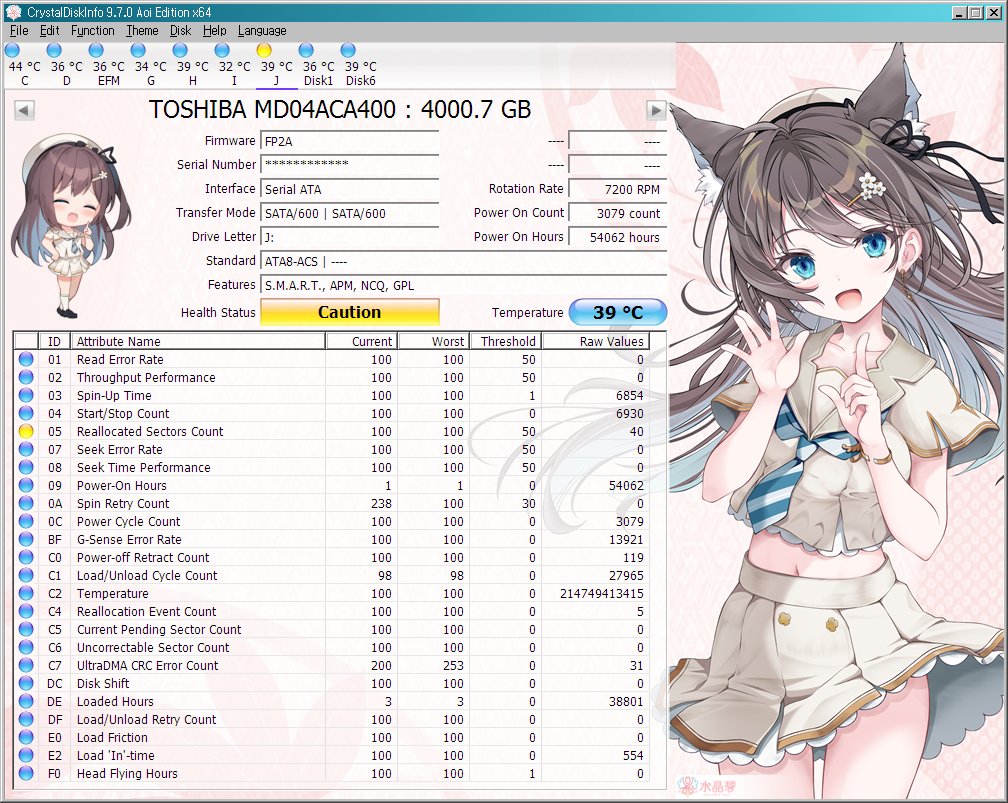Select the Load/Unload Cycle Count row name
1008x803 pixels.
pos(147,575)
